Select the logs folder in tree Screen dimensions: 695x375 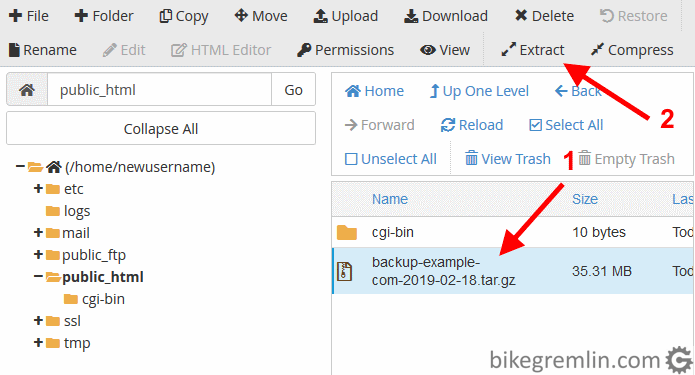click(x=77, y=211)
